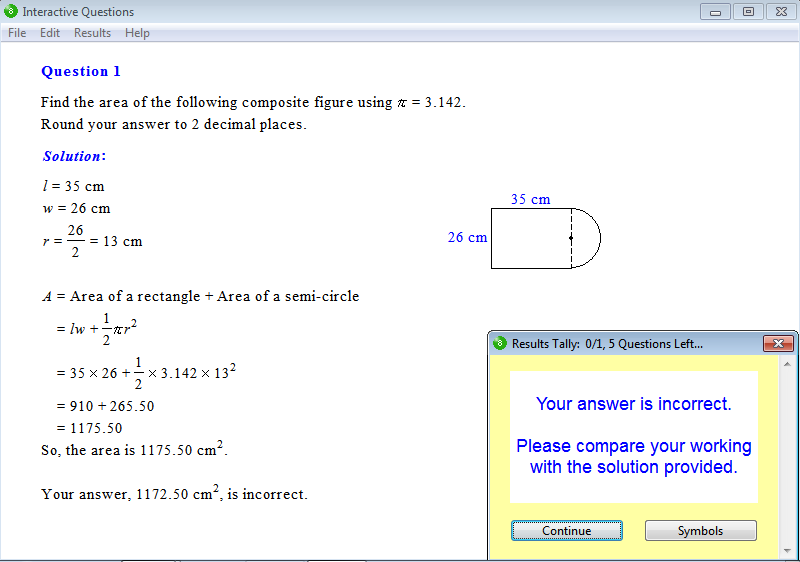Click the Results Tally scroll-down arrow
The height and width of the screenshot is (562, 800).
pyautogui.click(x=787, y=551)
